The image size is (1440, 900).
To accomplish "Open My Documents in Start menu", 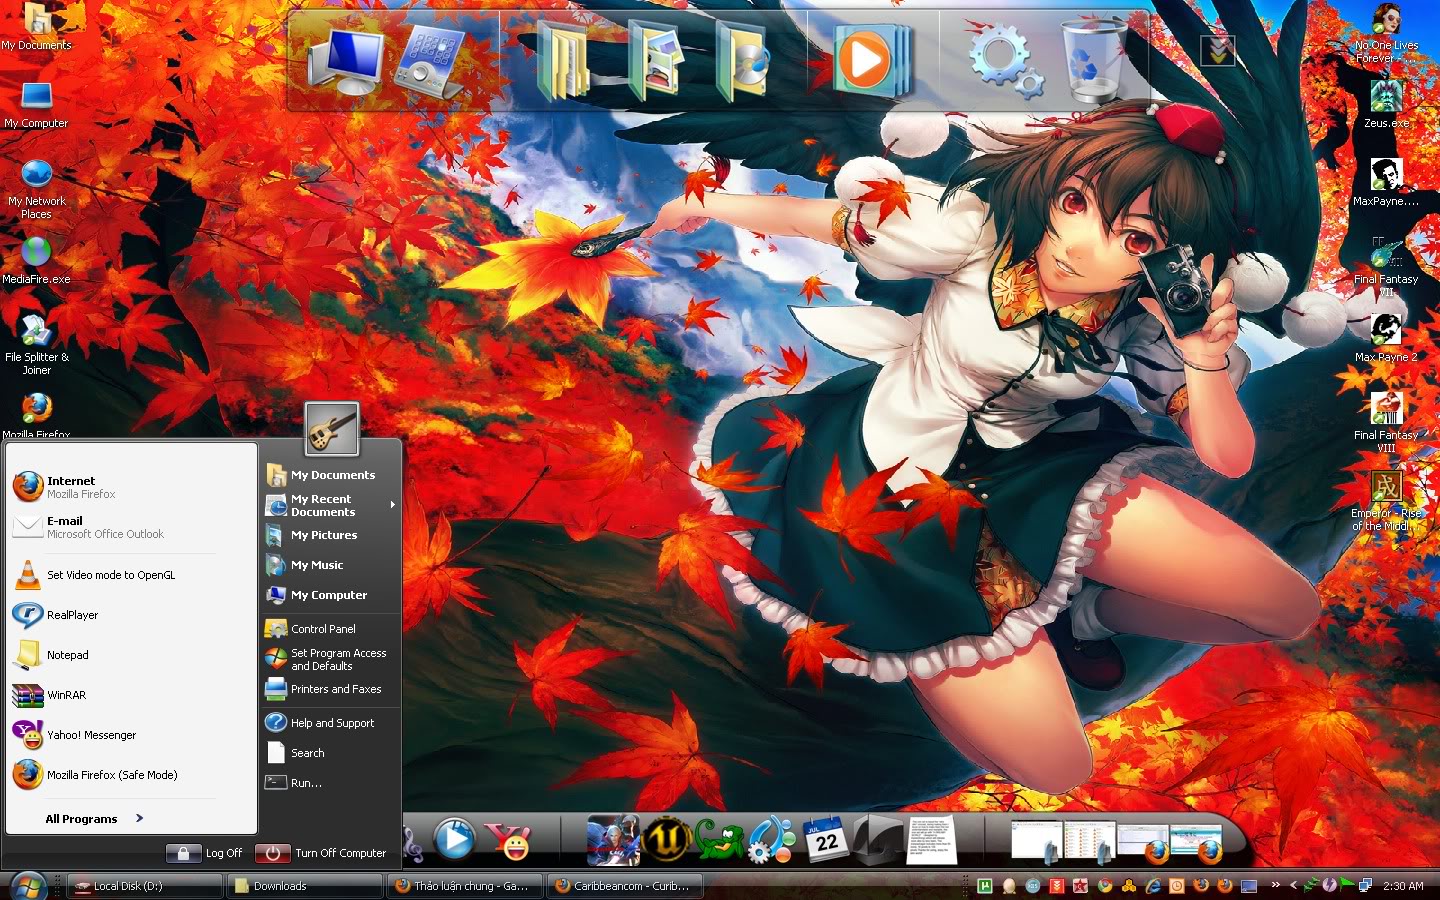I will (331, 475).
